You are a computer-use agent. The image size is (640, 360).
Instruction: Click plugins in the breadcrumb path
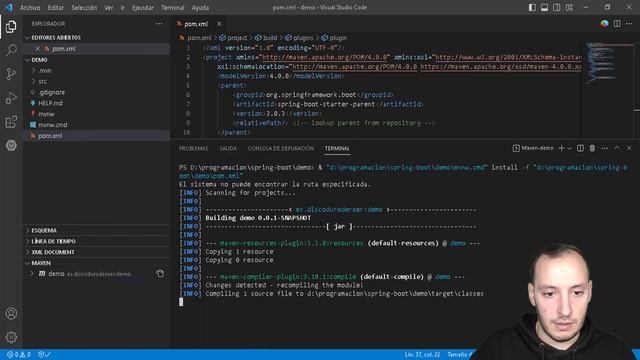[299, 38]
